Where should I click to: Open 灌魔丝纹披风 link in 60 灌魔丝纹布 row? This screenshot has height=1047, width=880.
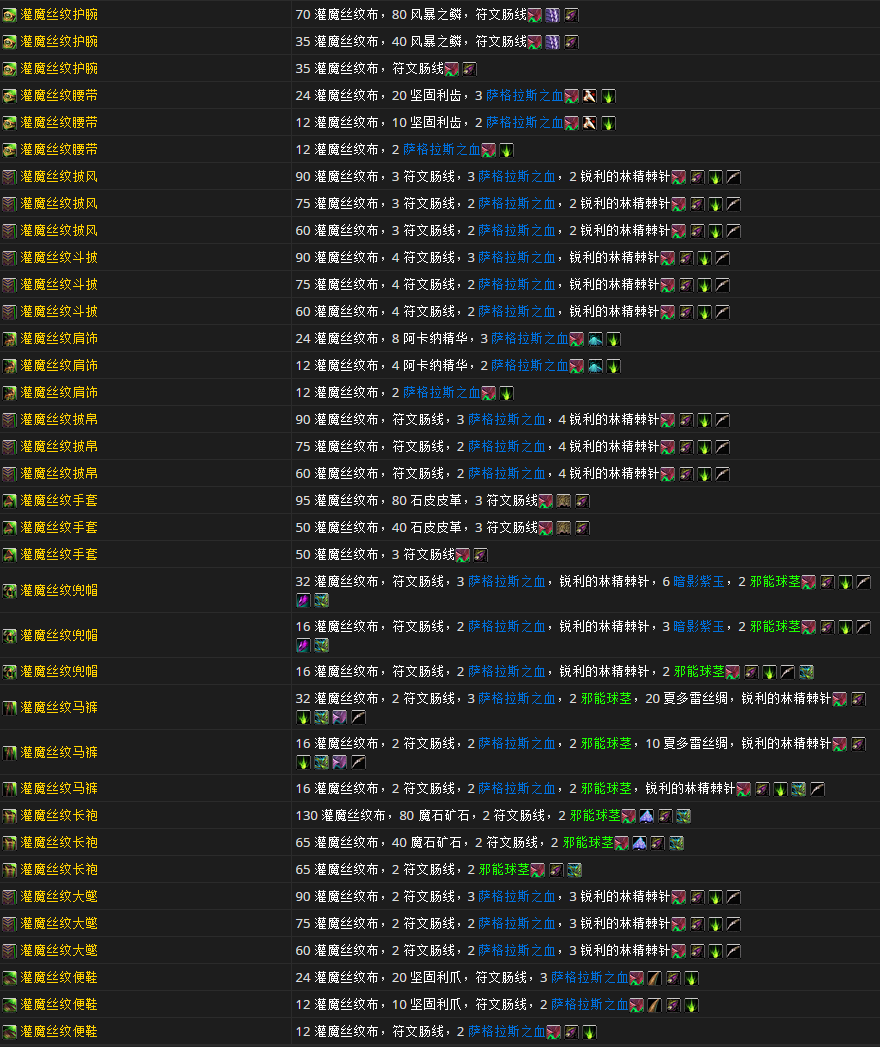[x=59, y=230]
